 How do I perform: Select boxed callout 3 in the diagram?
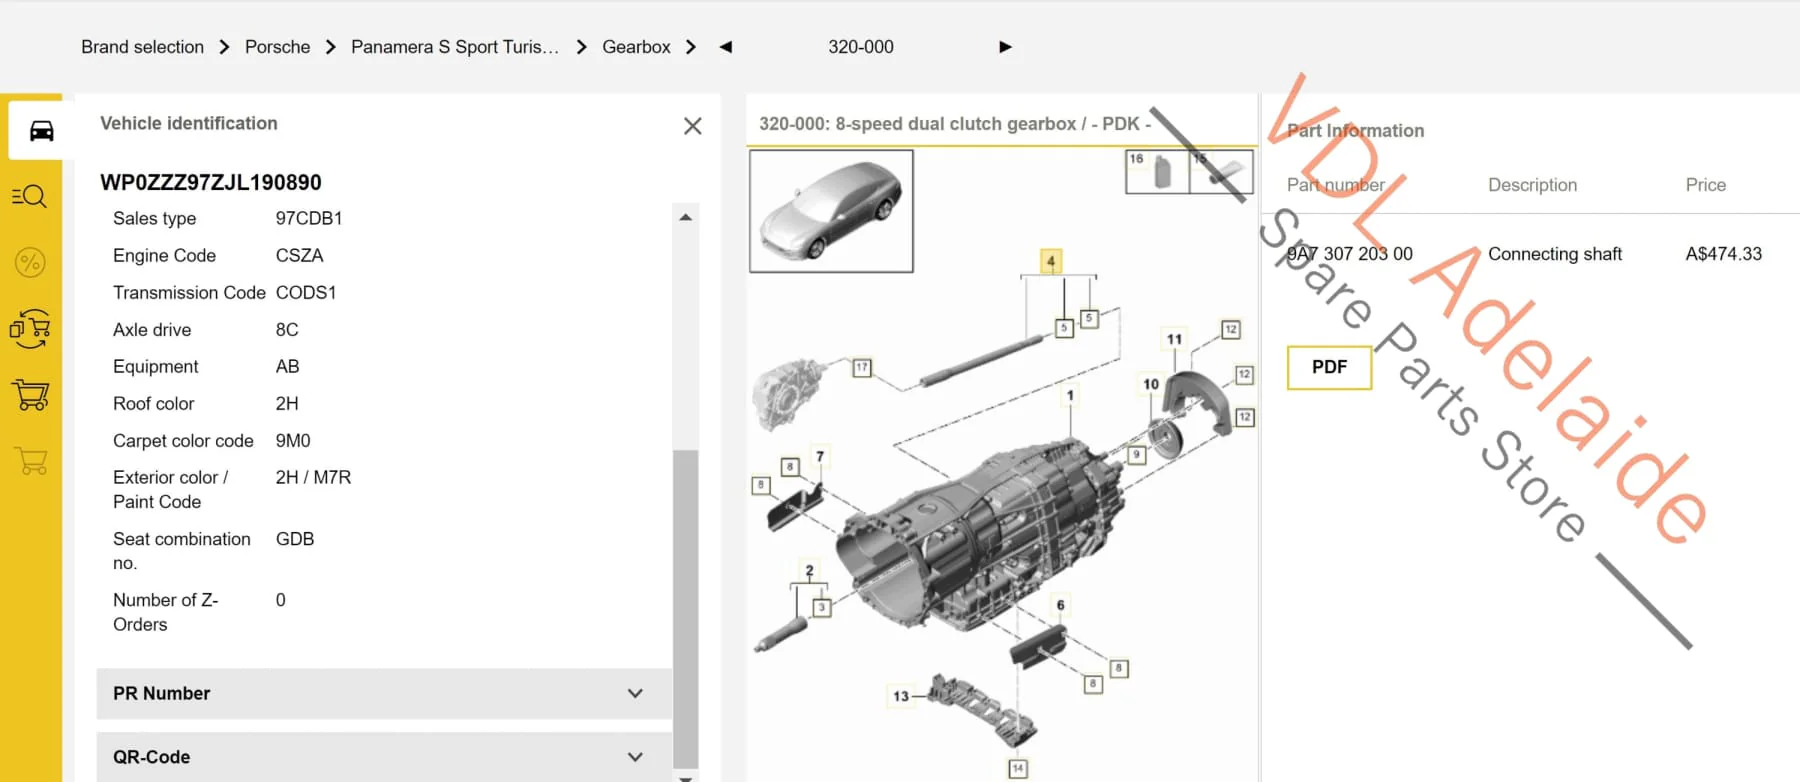(x=822, y=607)
